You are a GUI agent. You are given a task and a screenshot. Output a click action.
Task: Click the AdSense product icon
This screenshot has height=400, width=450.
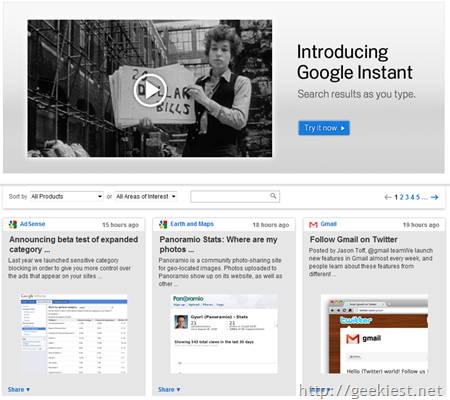coord(13,224)
